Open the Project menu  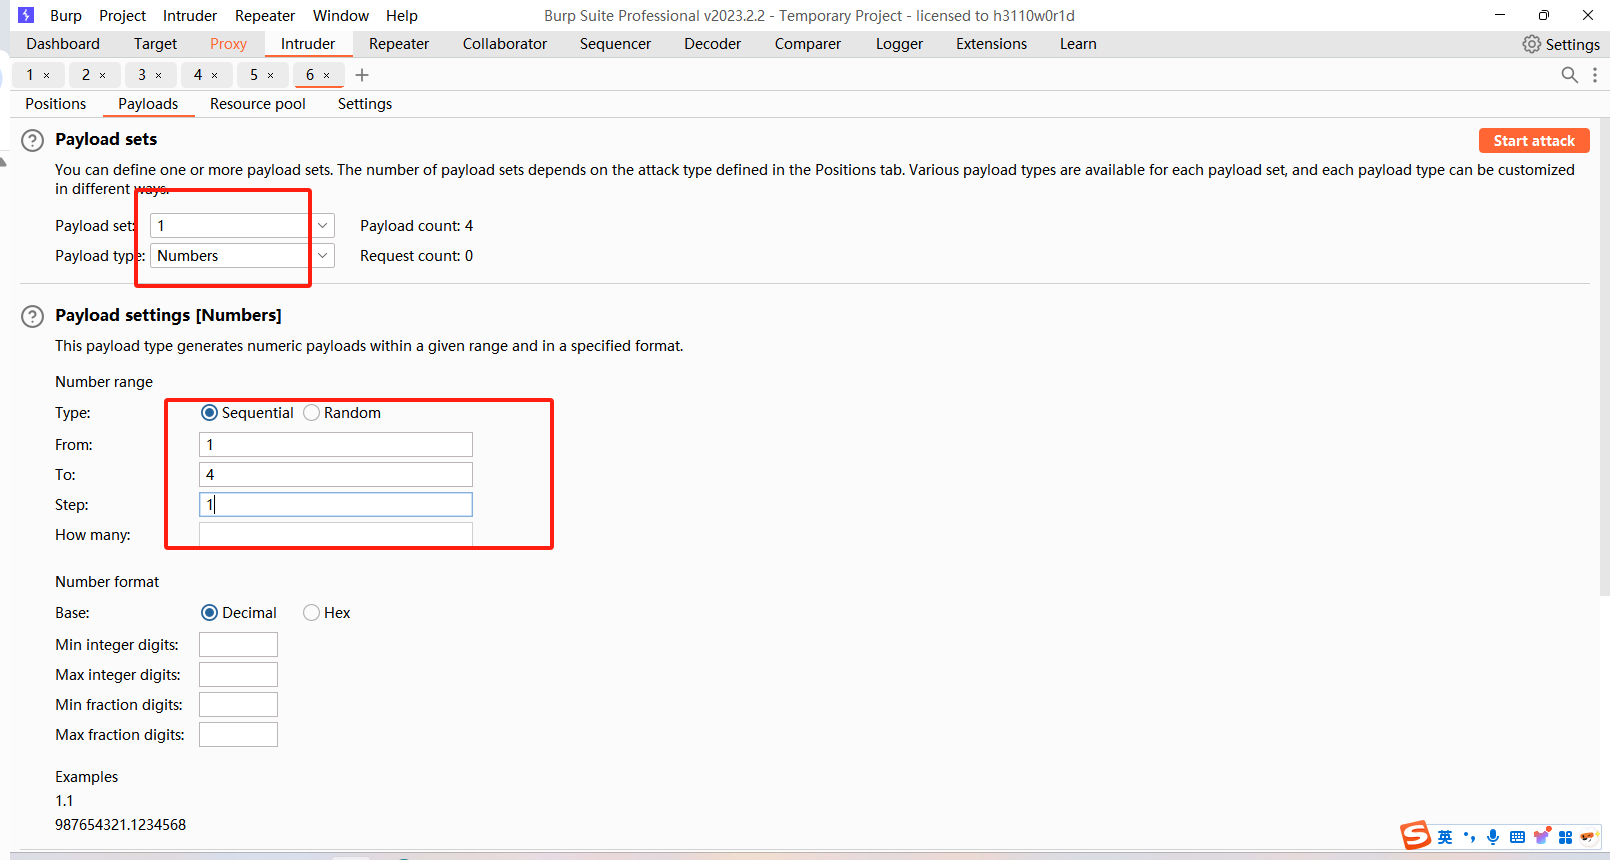point(122,16)
